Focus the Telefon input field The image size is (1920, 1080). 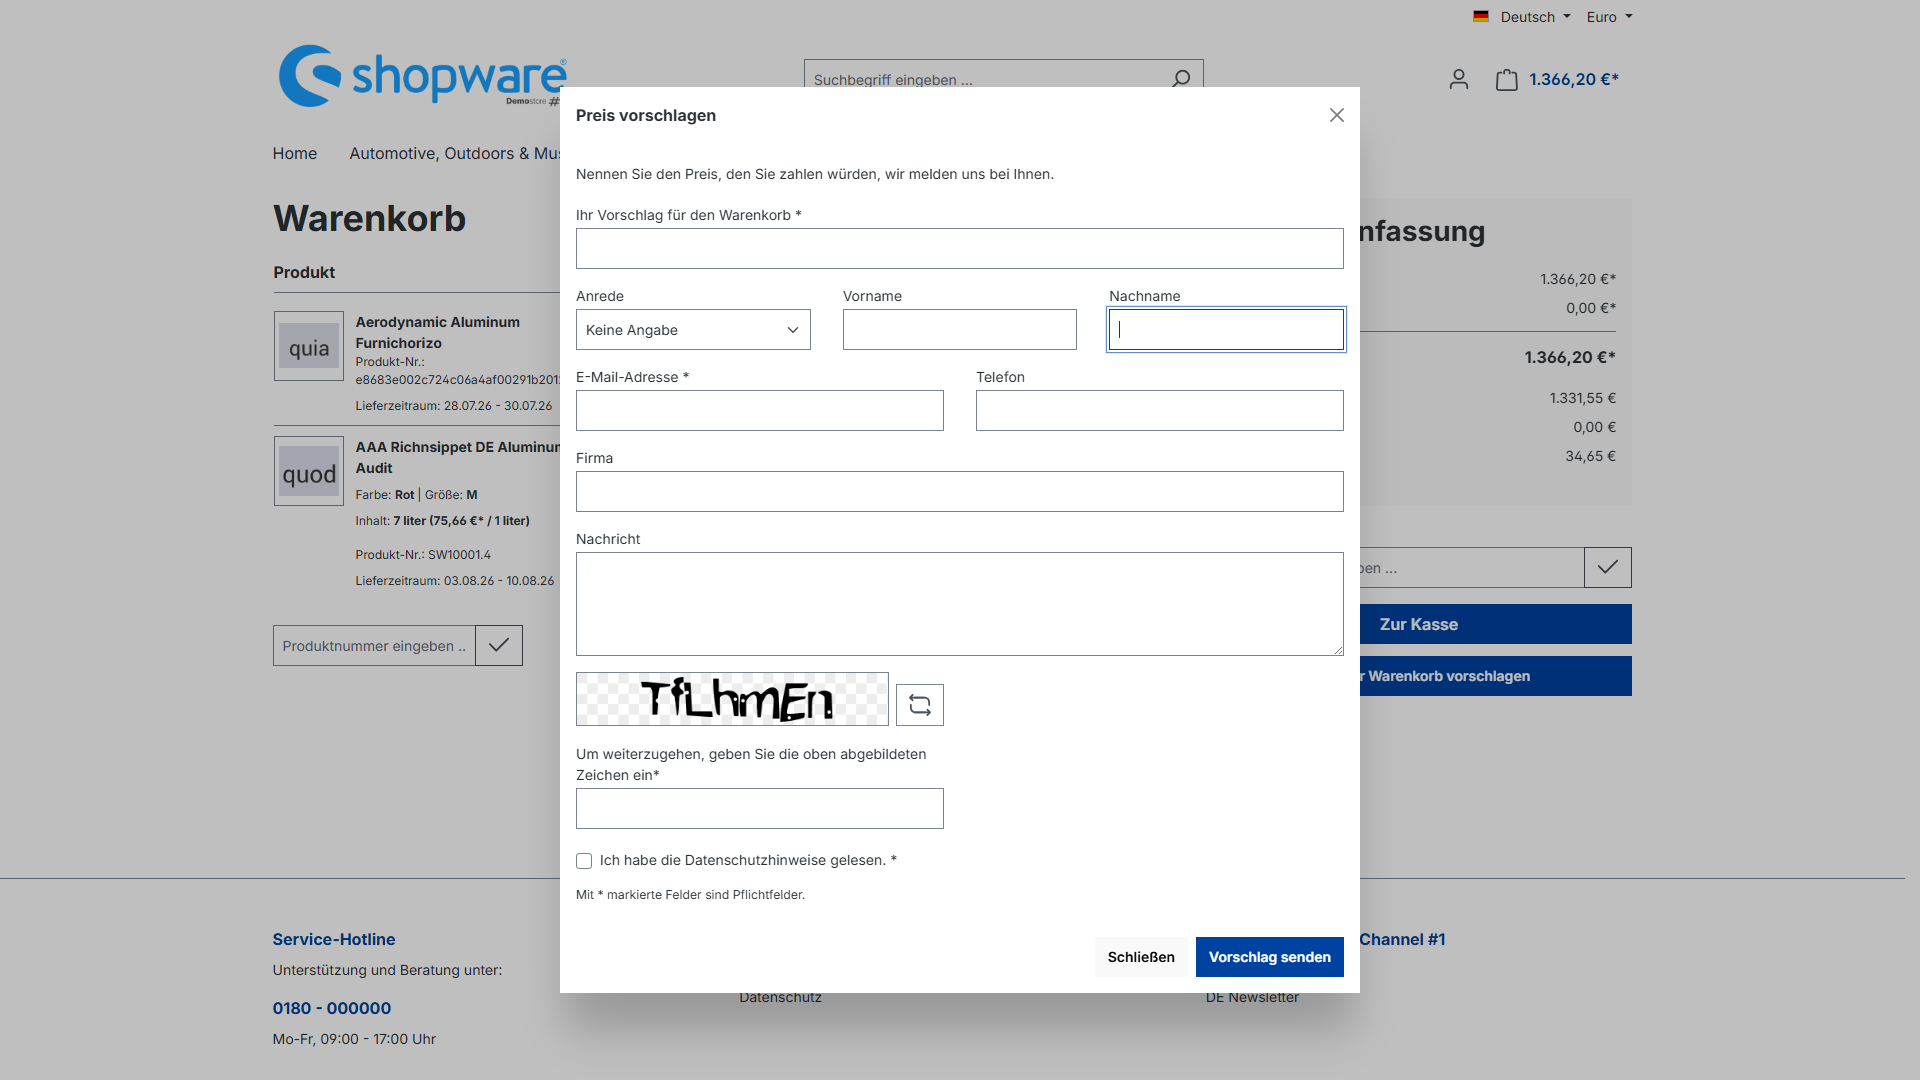coord(1160,411)
